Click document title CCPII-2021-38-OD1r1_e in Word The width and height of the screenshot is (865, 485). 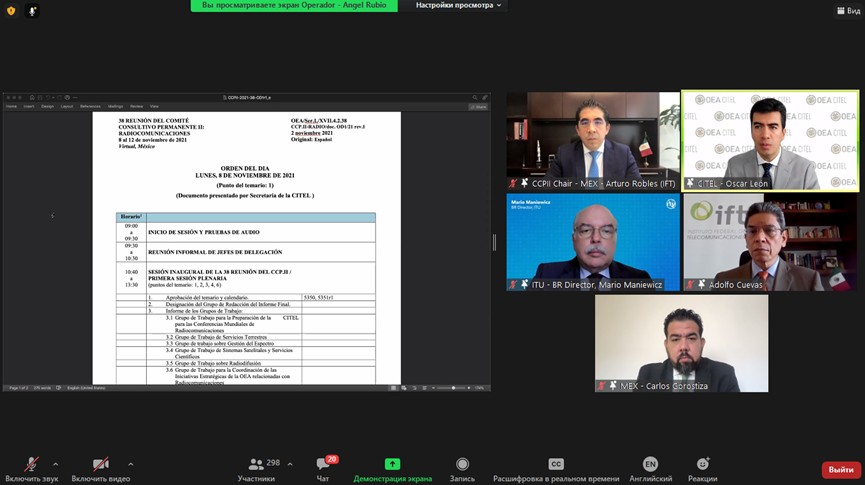pyautogui.click(x=247, y=98)
